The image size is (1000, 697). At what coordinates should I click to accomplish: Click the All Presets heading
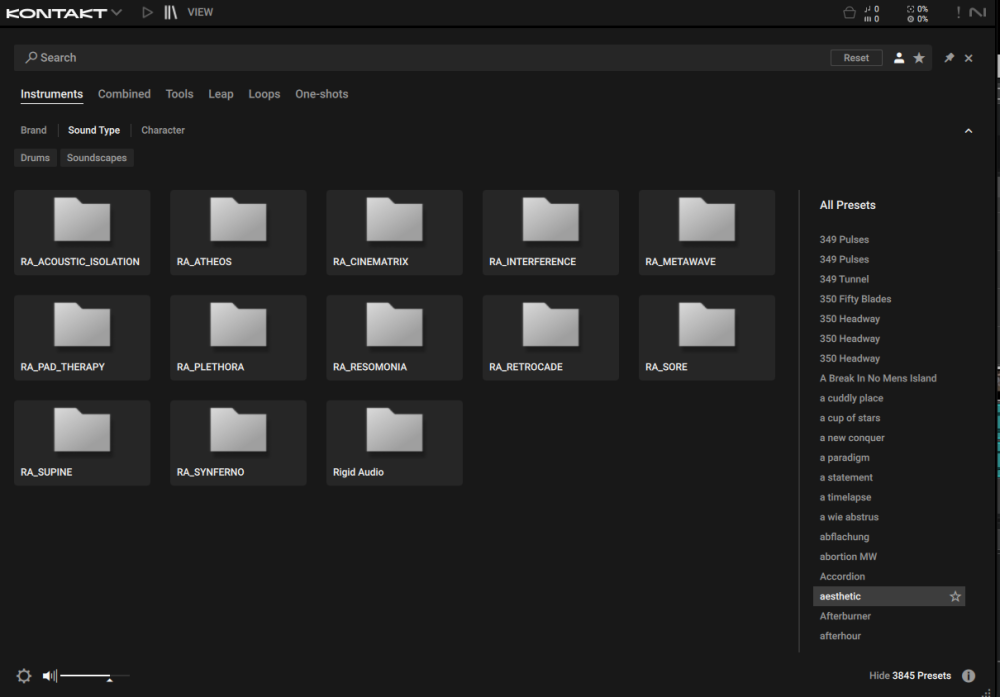pos(848,205)
